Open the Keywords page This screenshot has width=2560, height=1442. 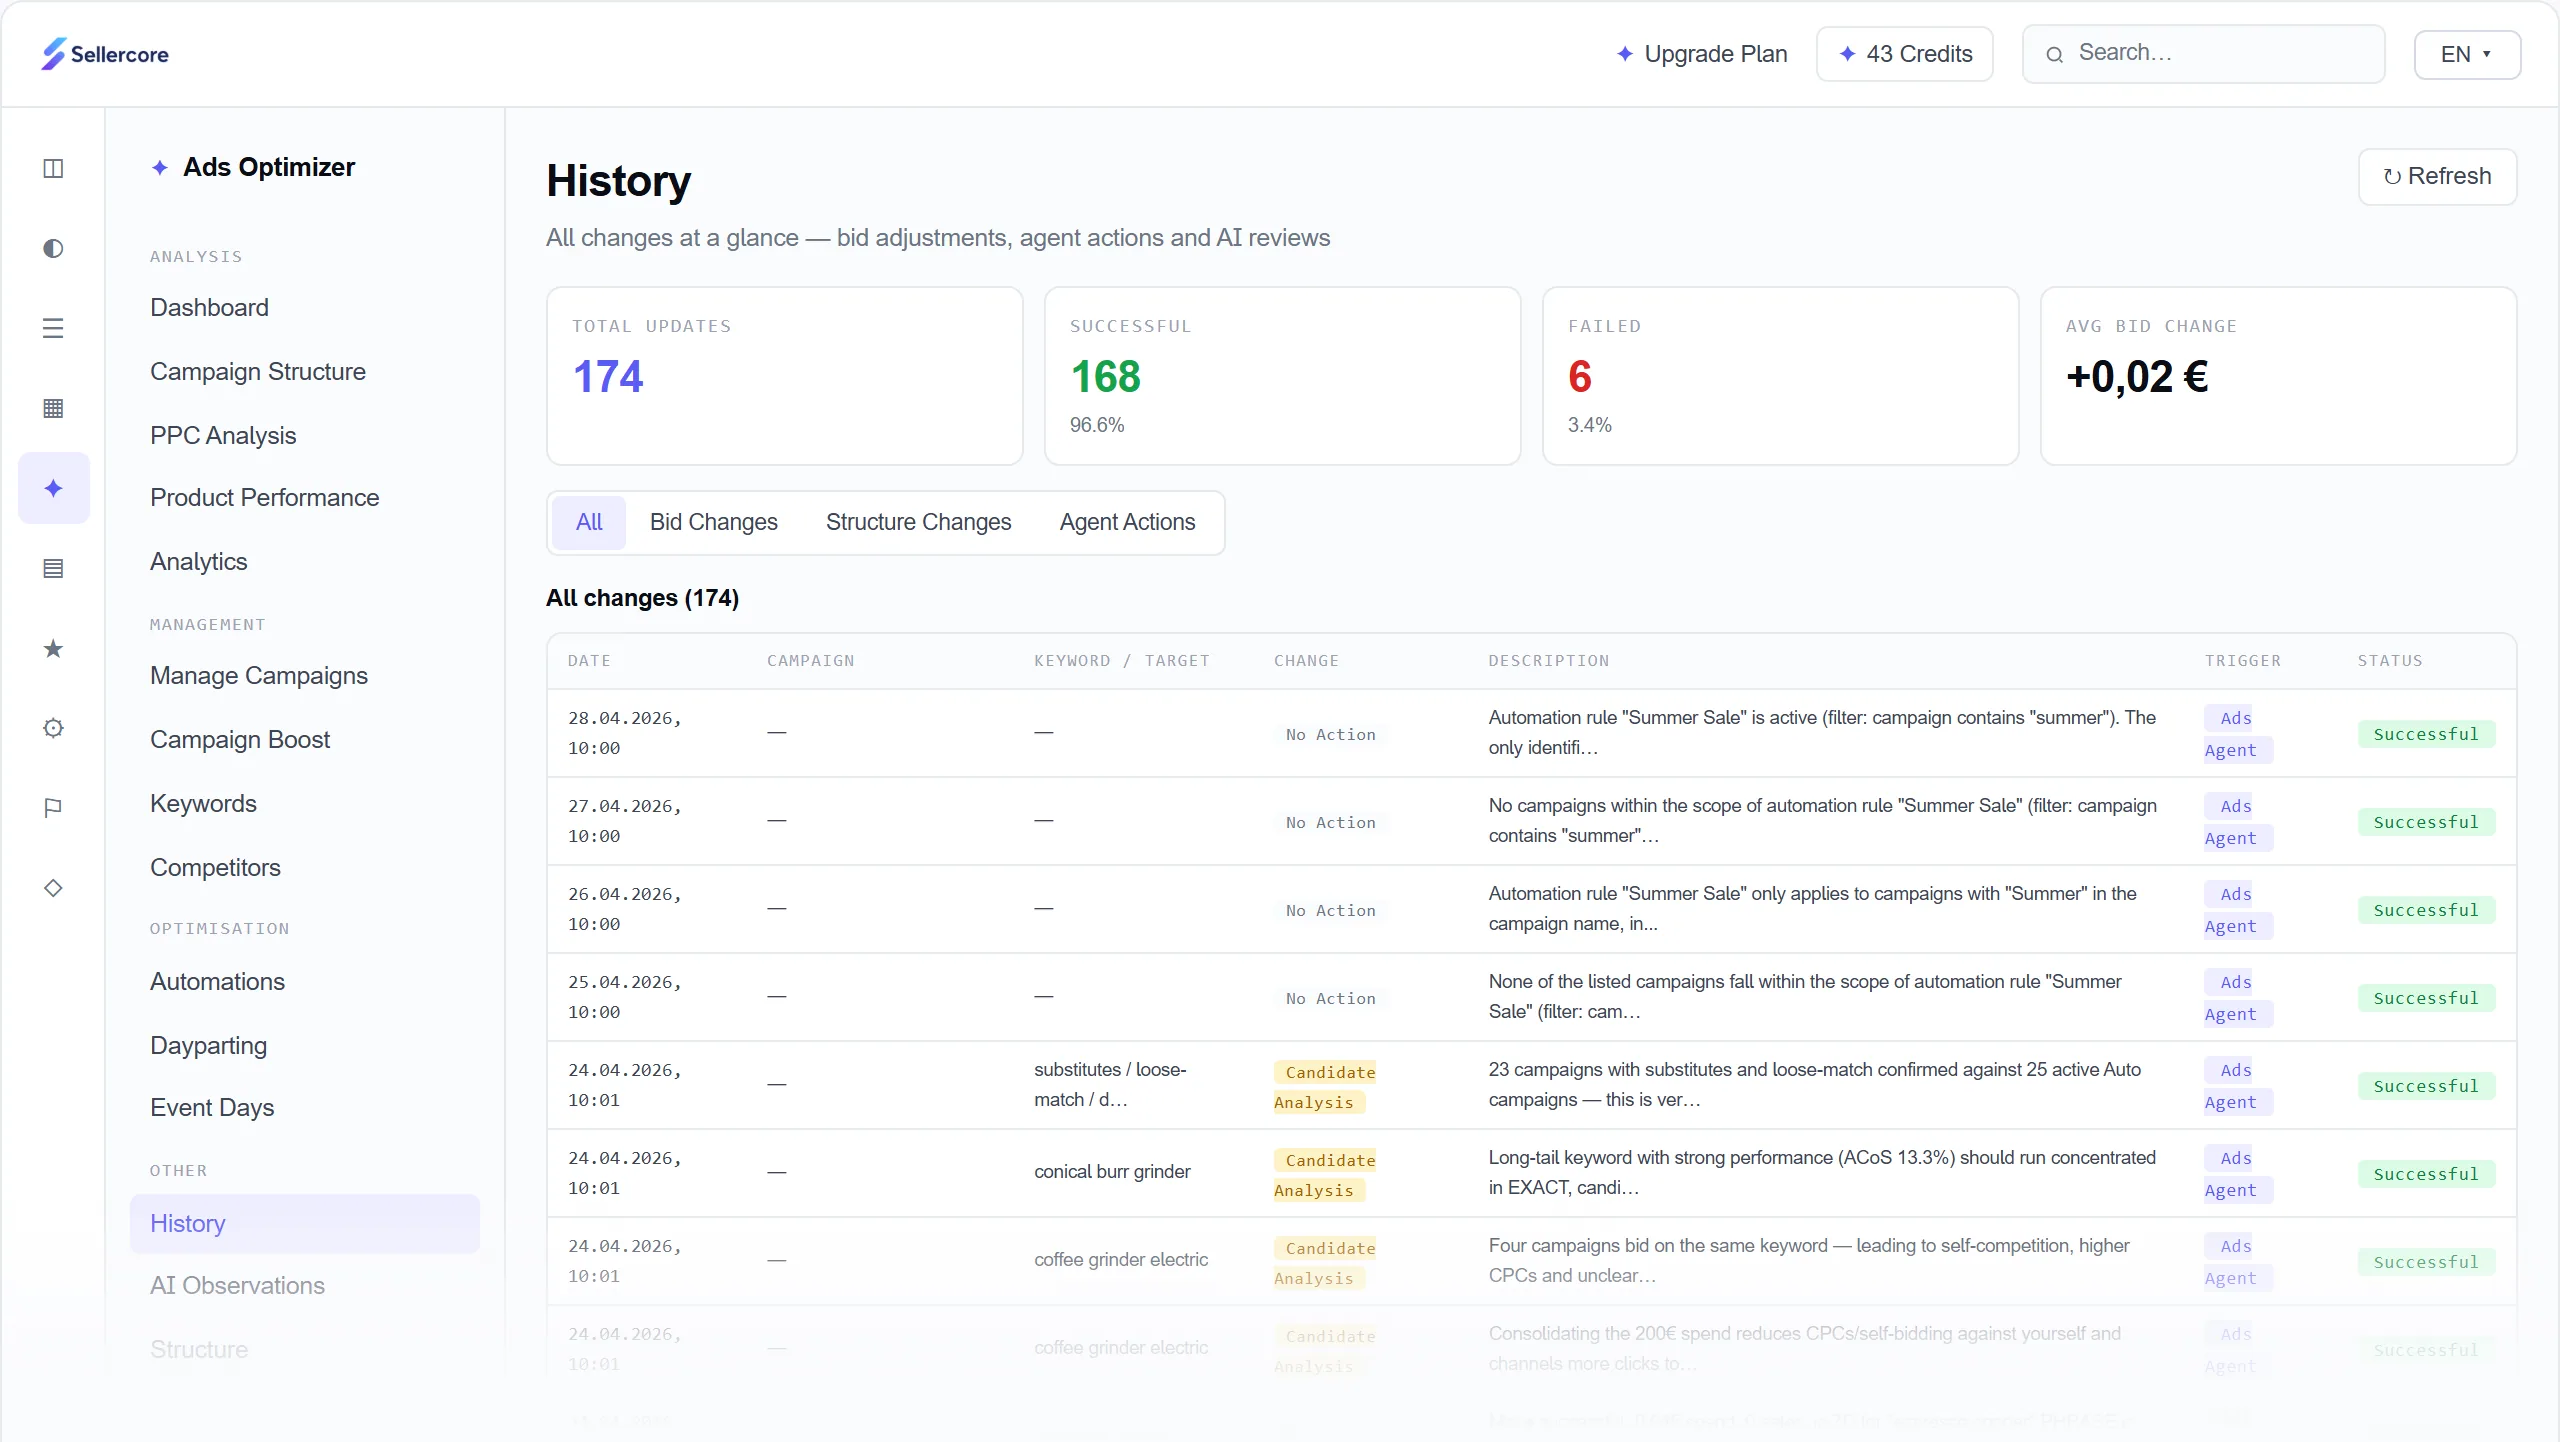tap(203, 804)
